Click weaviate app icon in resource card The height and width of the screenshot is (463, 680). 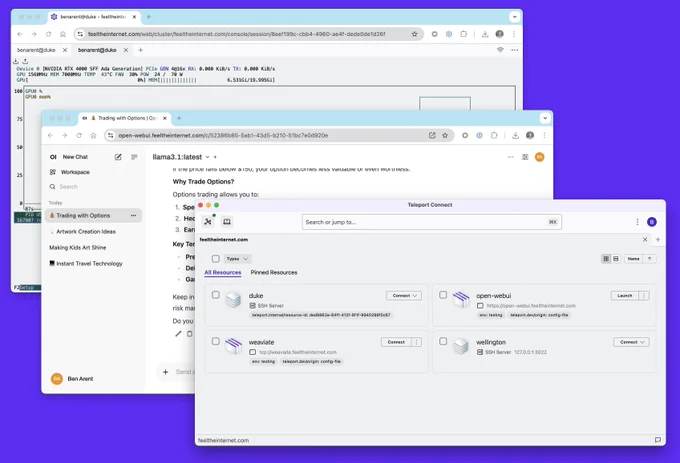[233, 346]
